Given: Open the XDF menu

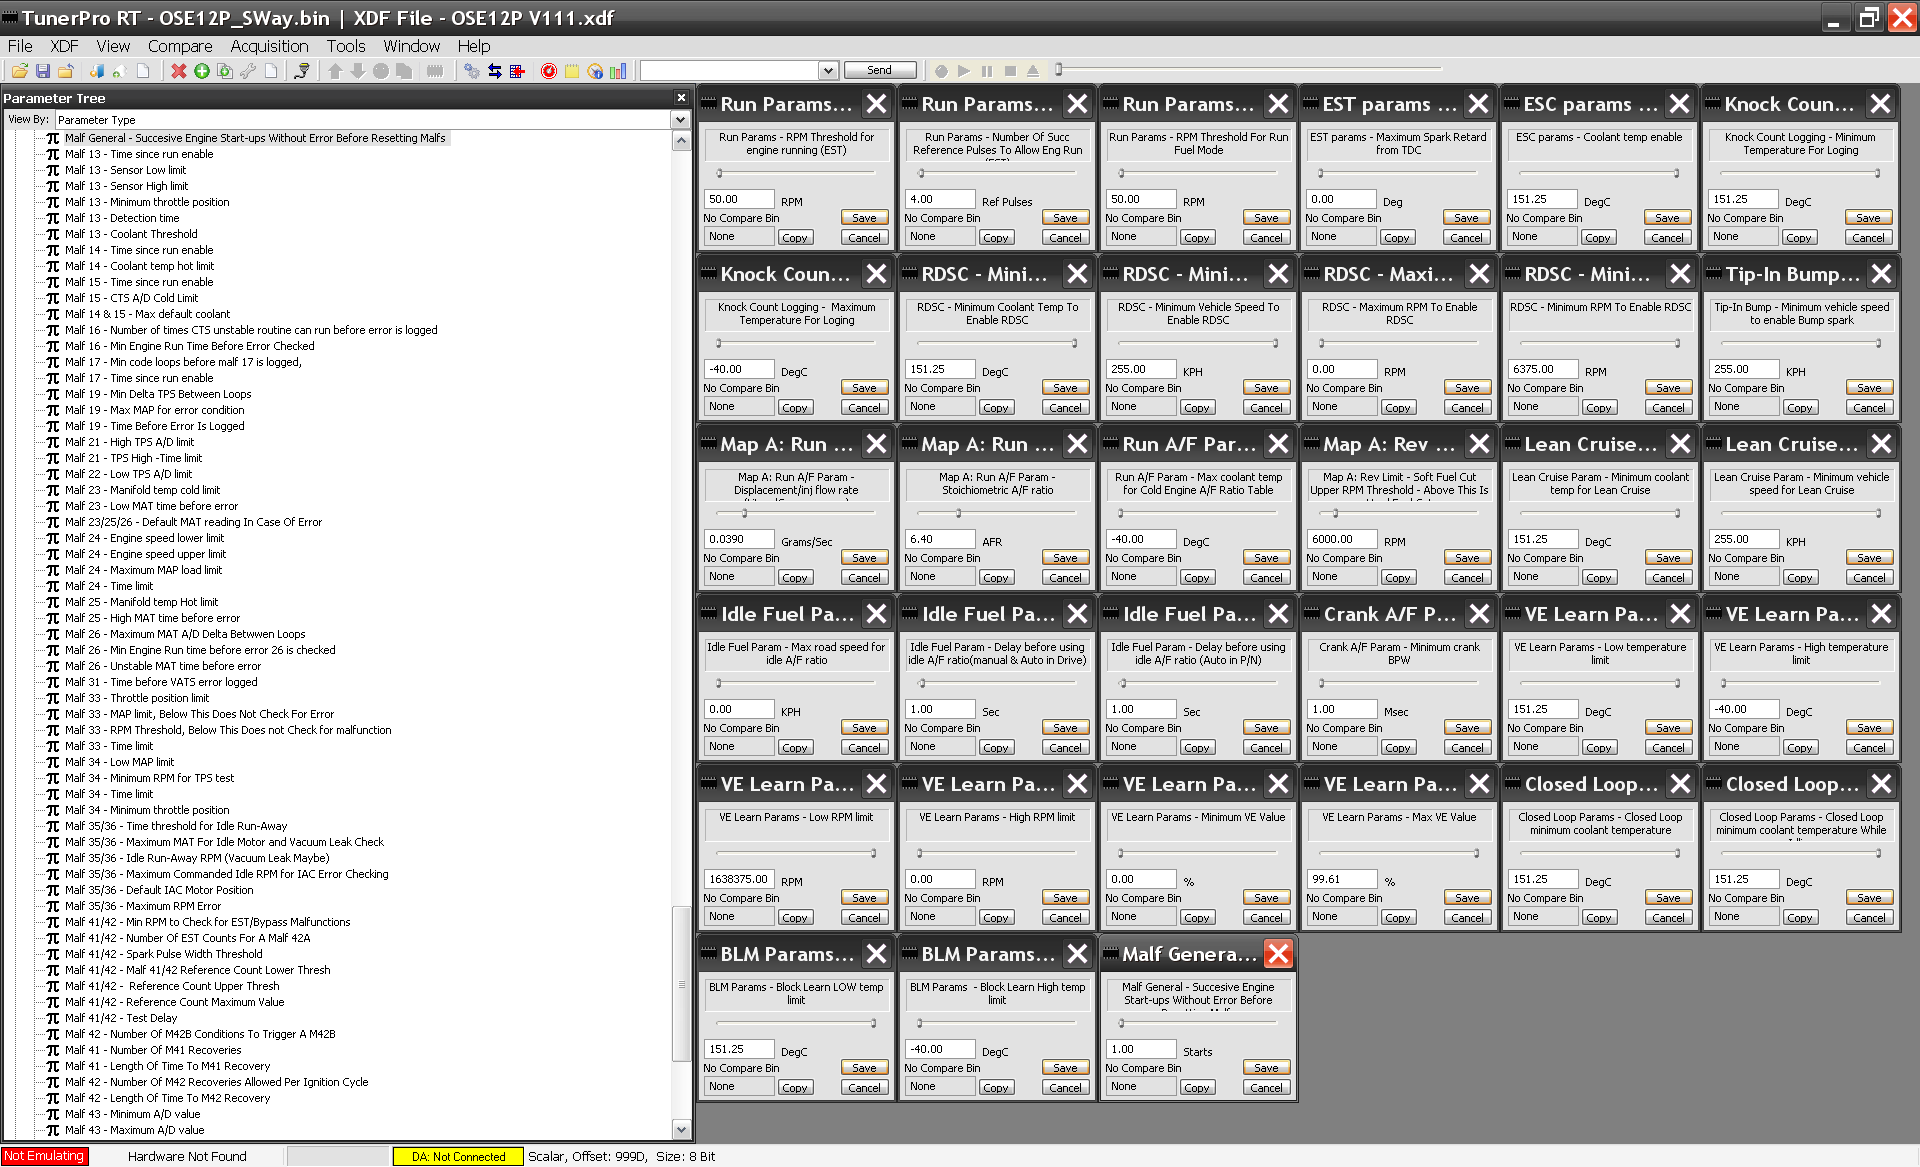Looking at the screenshot, I should 64,46.
